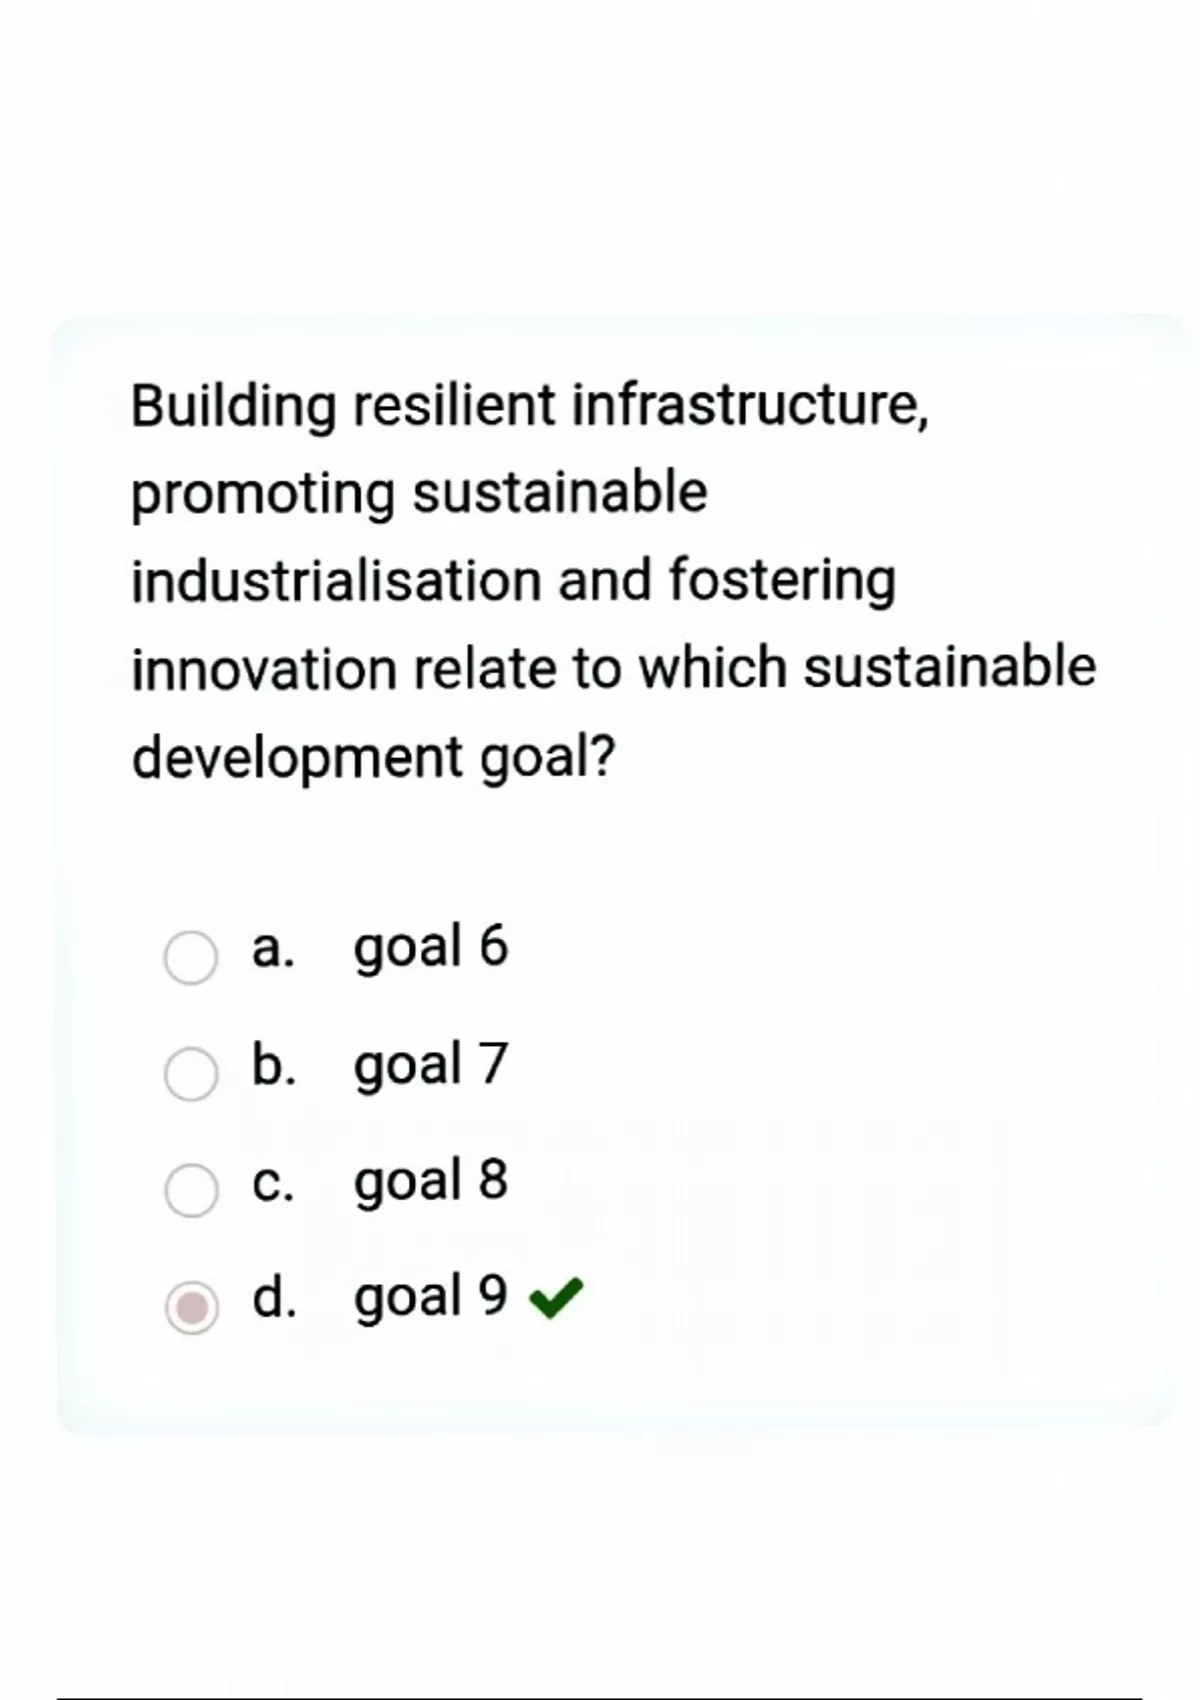Select the radio button for option a
Image resolution: width=1200 pixels, height=1700 pixels.
click(190, 958)
